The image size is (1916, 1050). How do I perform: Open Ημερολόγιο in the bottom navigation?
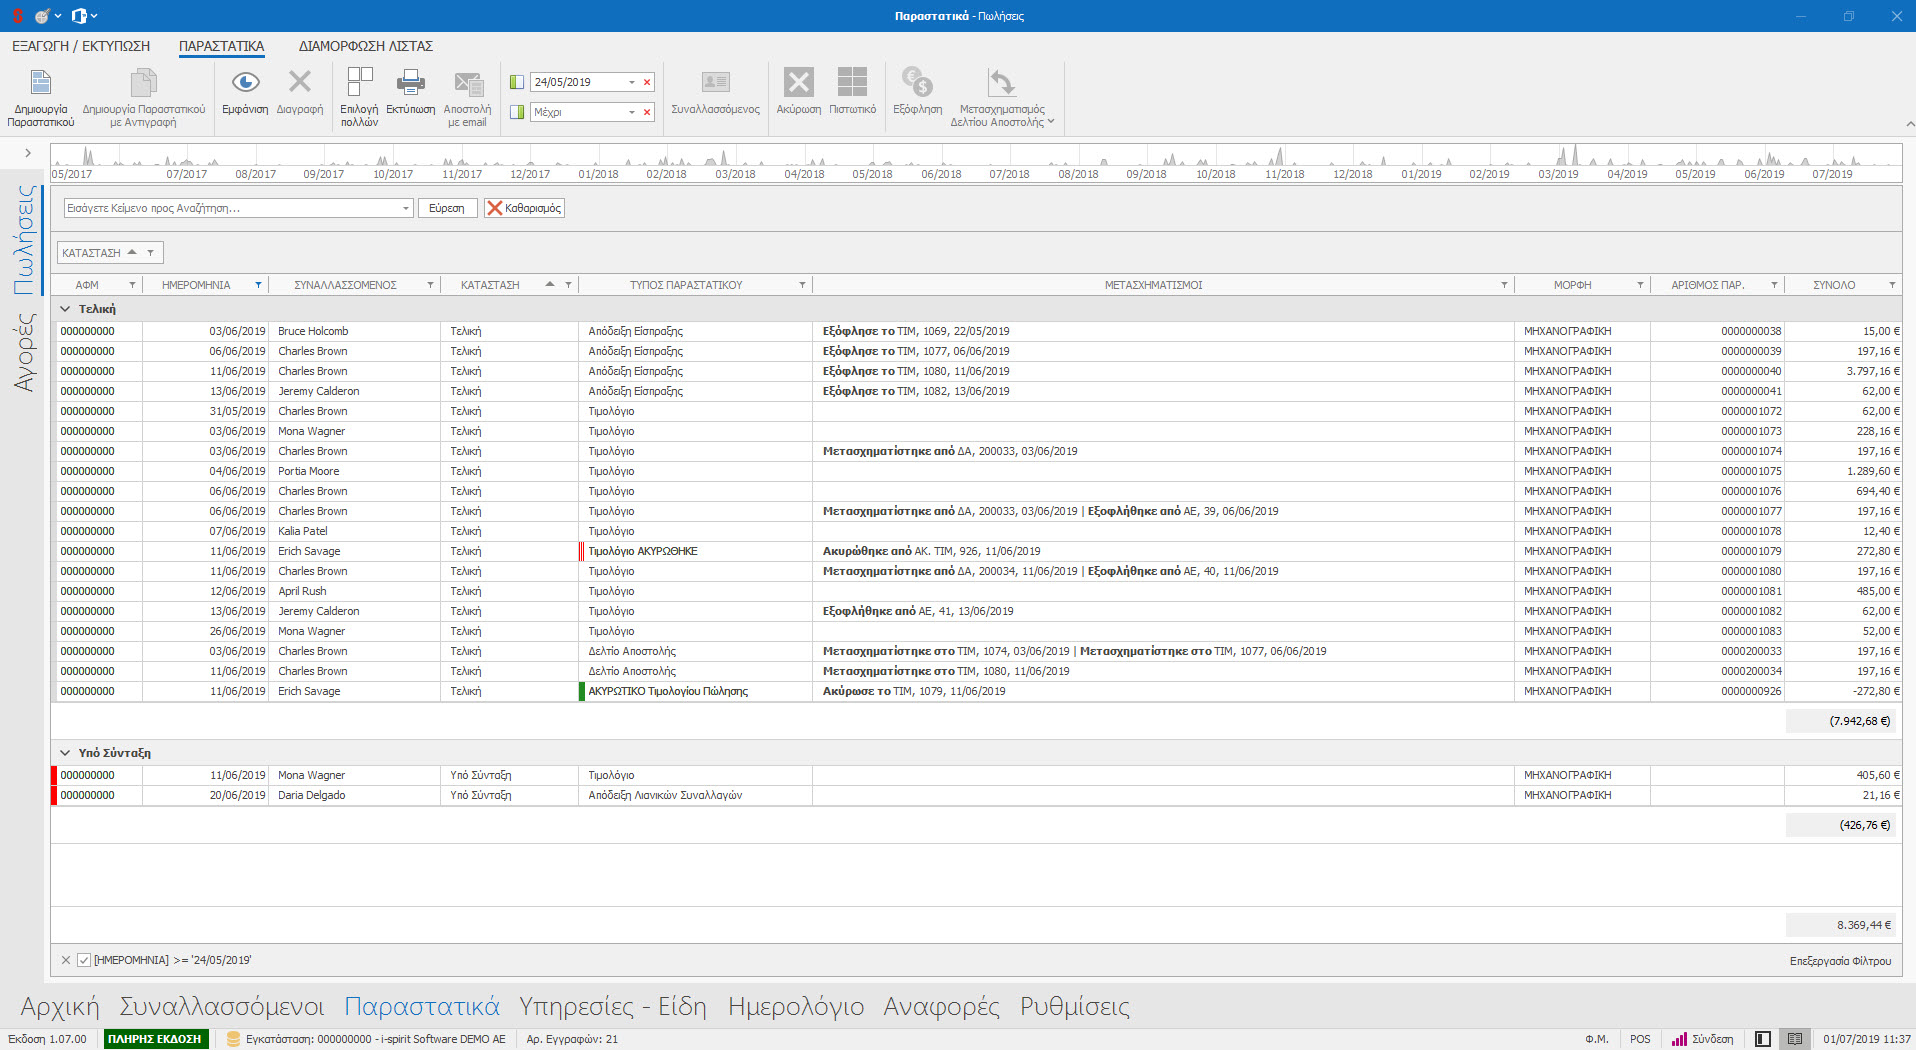coord(795,1006)
